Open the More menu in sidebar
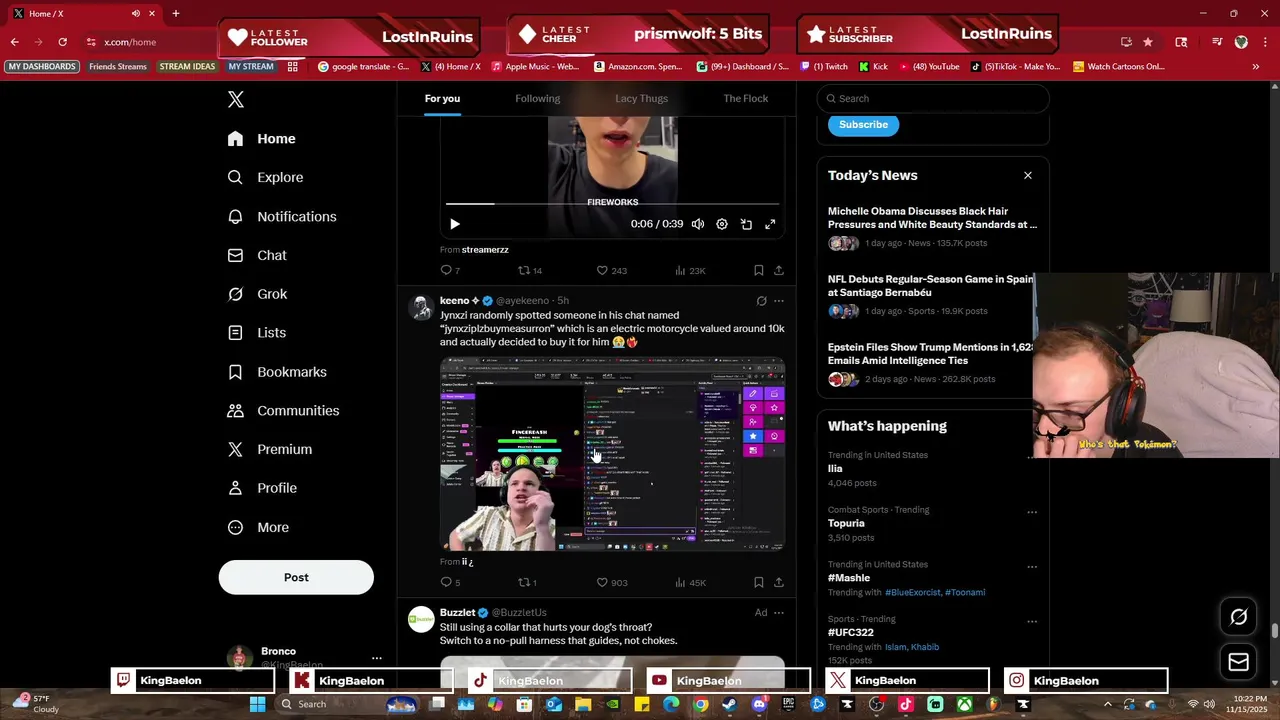This screenshot has height=720, width=1280. click(259, 527)
